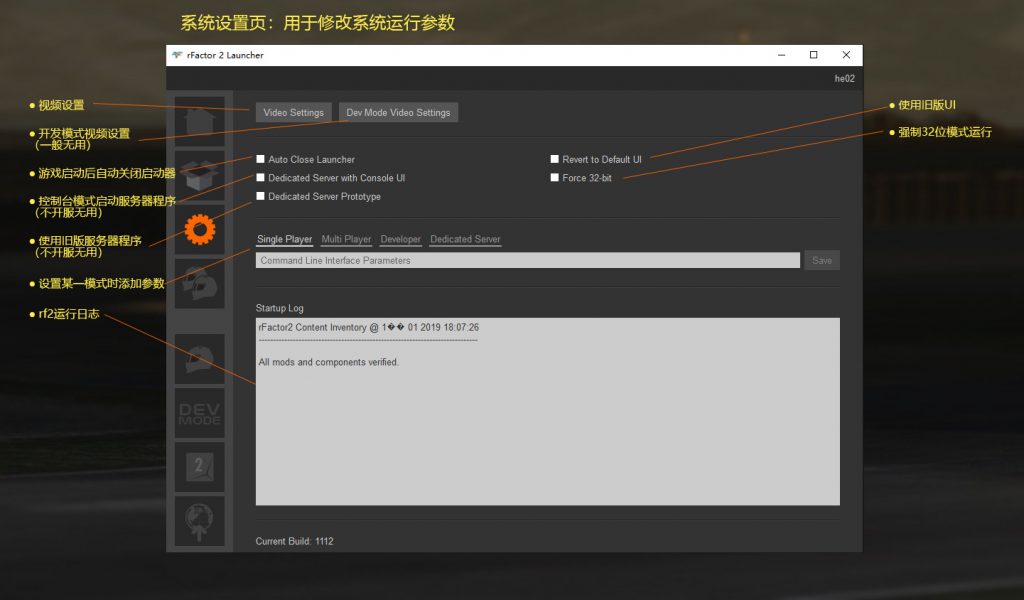This screenshot has width=1024, height=600.
Task: Select the Dedicated Server tab
Action: tap(466, 240)
